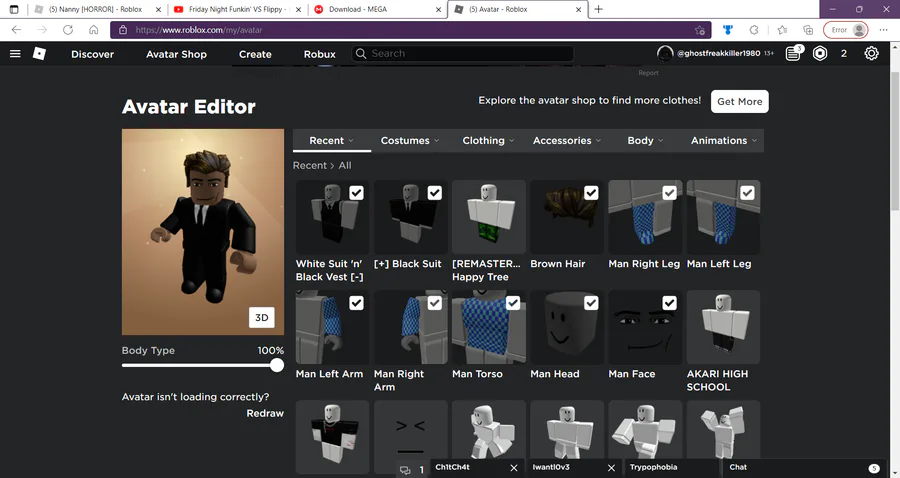Open the notifications stream icon
This screenshot has height=478, width=900.
[793, 53]
